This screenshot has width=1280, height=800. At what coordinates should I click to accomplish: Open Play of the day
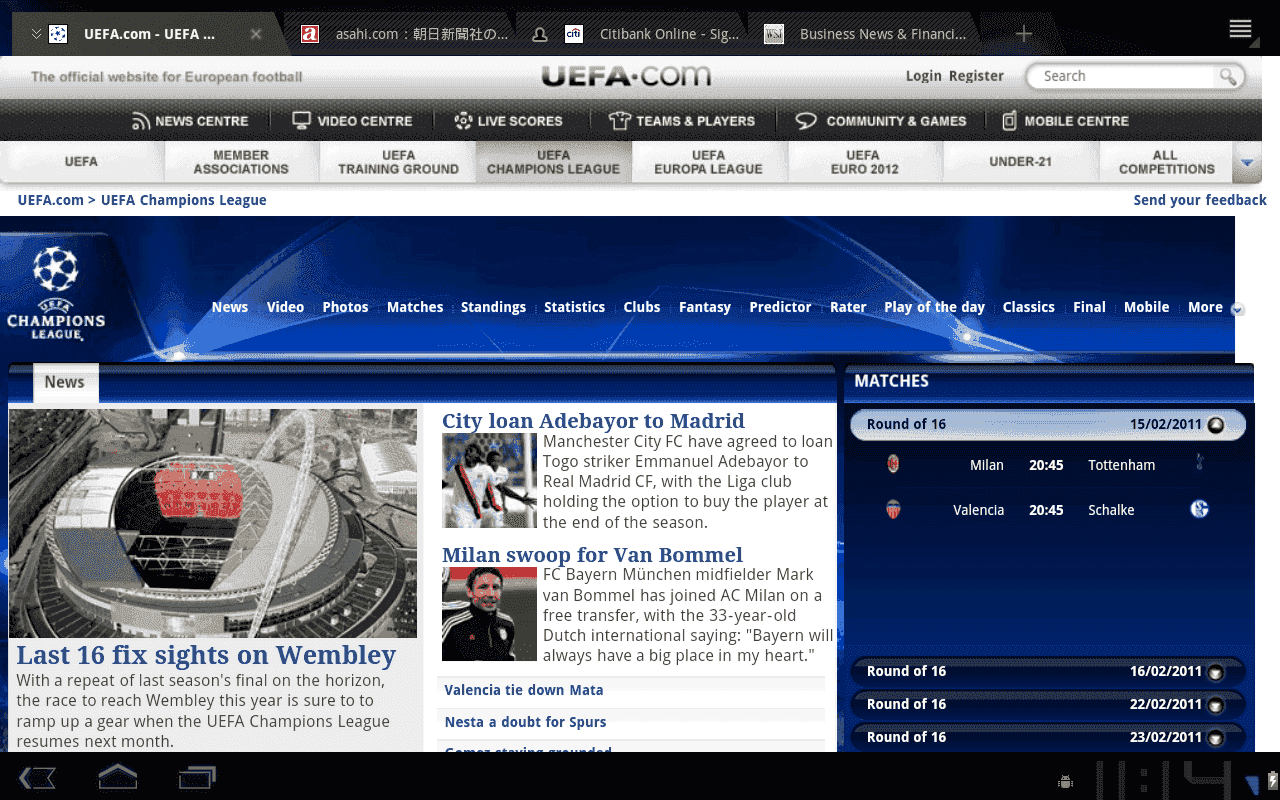(x=934, y=307)
